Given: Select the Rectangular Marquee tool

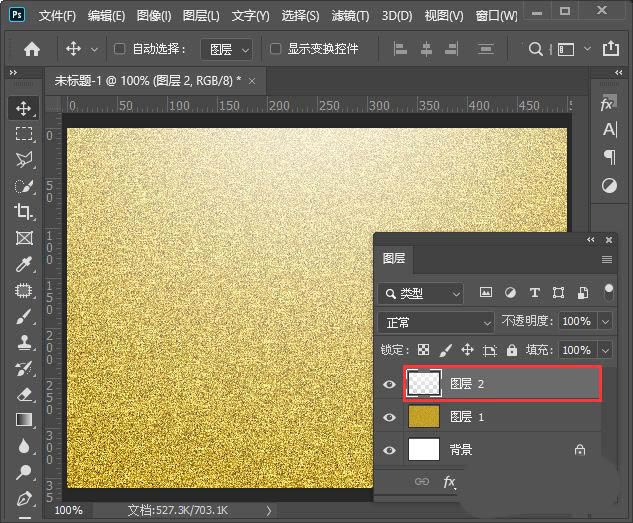Looking at the screenshot, I should click(x=24, y=134).
